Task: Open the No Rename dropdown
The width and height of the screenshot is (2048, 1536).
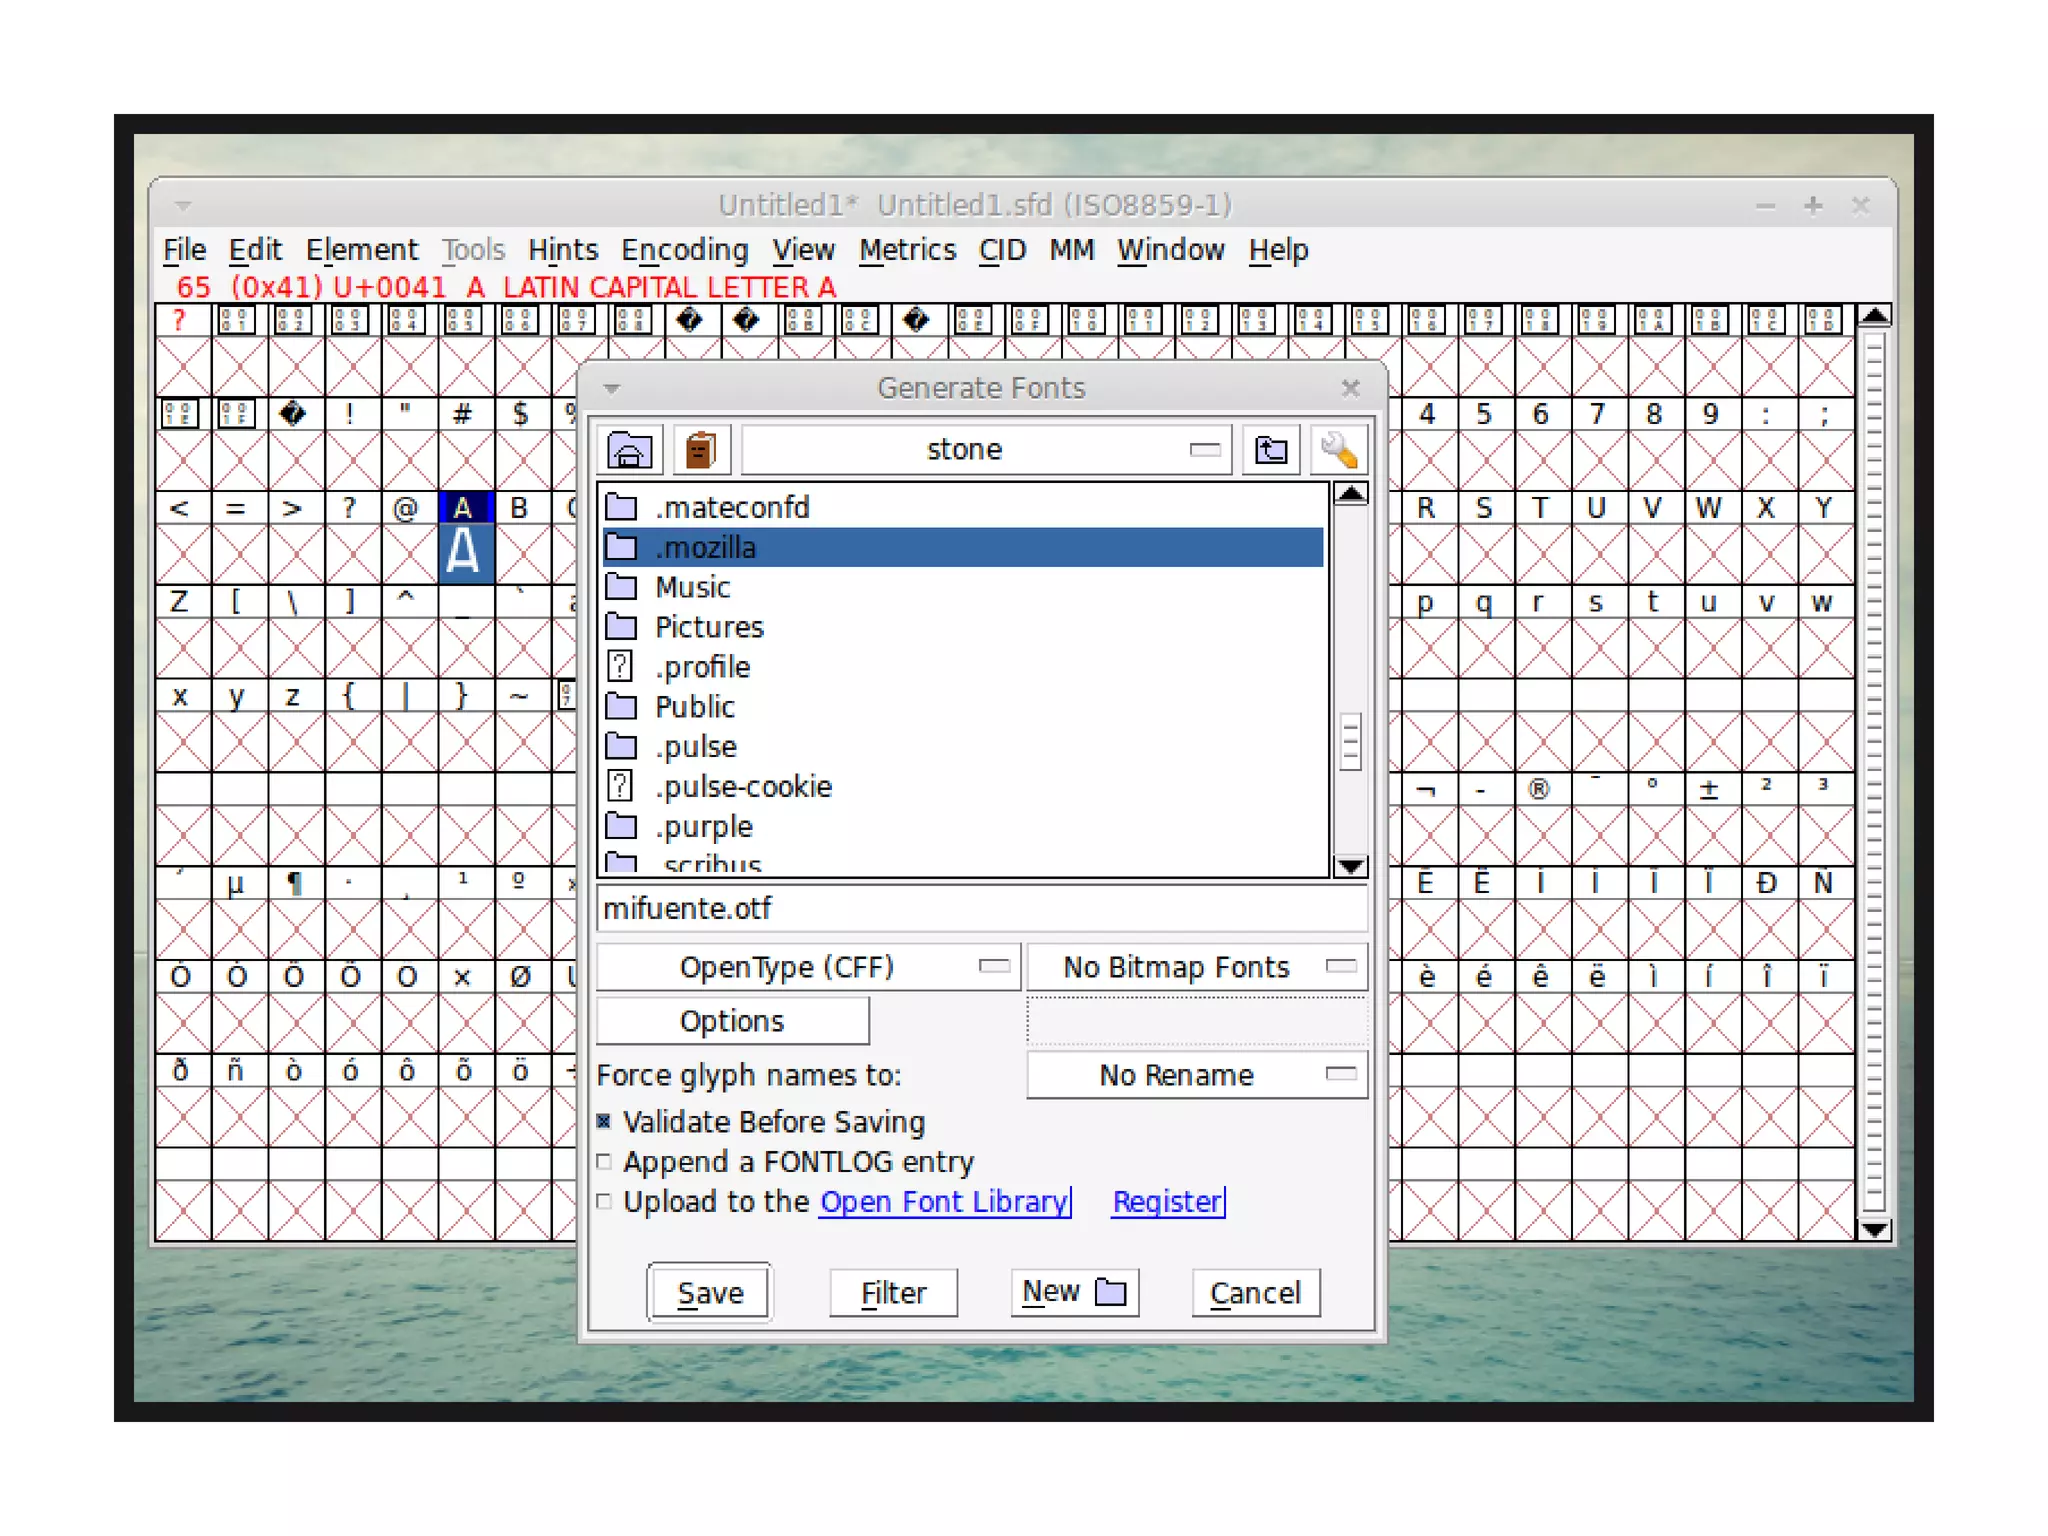Action: [x=1196, y=1075]
